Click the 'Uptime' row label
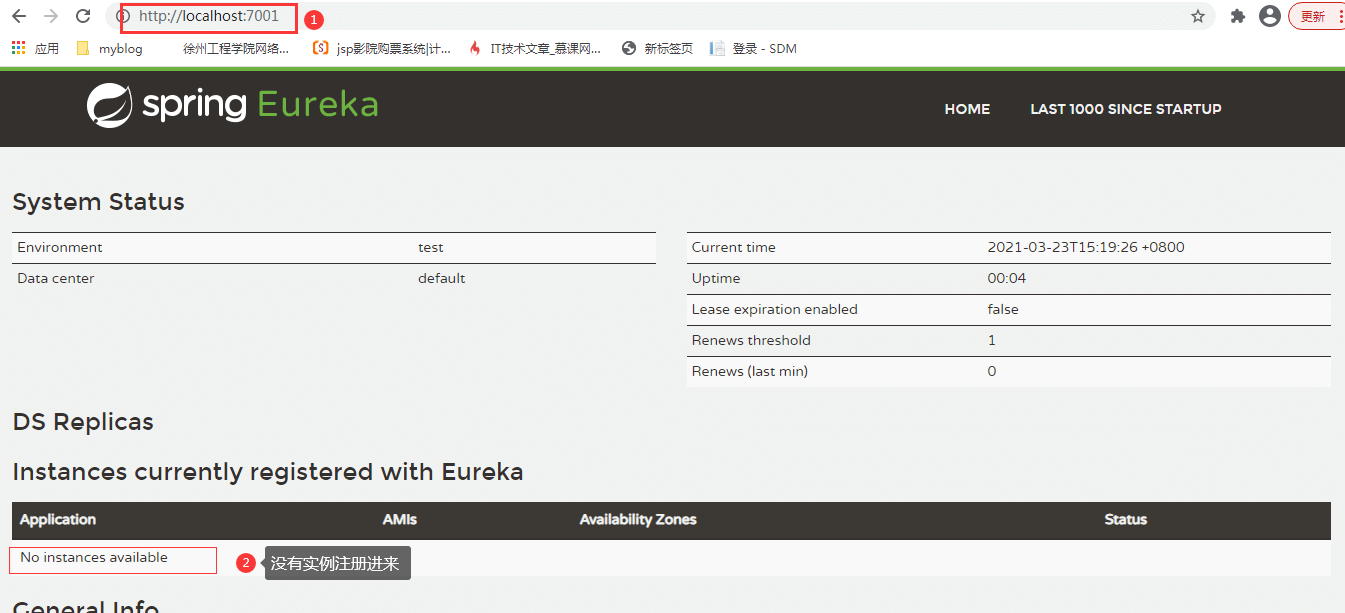Image resolution: width=1345 pixels, height=613 pixels. pyautogui.click(x=716, y=278)
